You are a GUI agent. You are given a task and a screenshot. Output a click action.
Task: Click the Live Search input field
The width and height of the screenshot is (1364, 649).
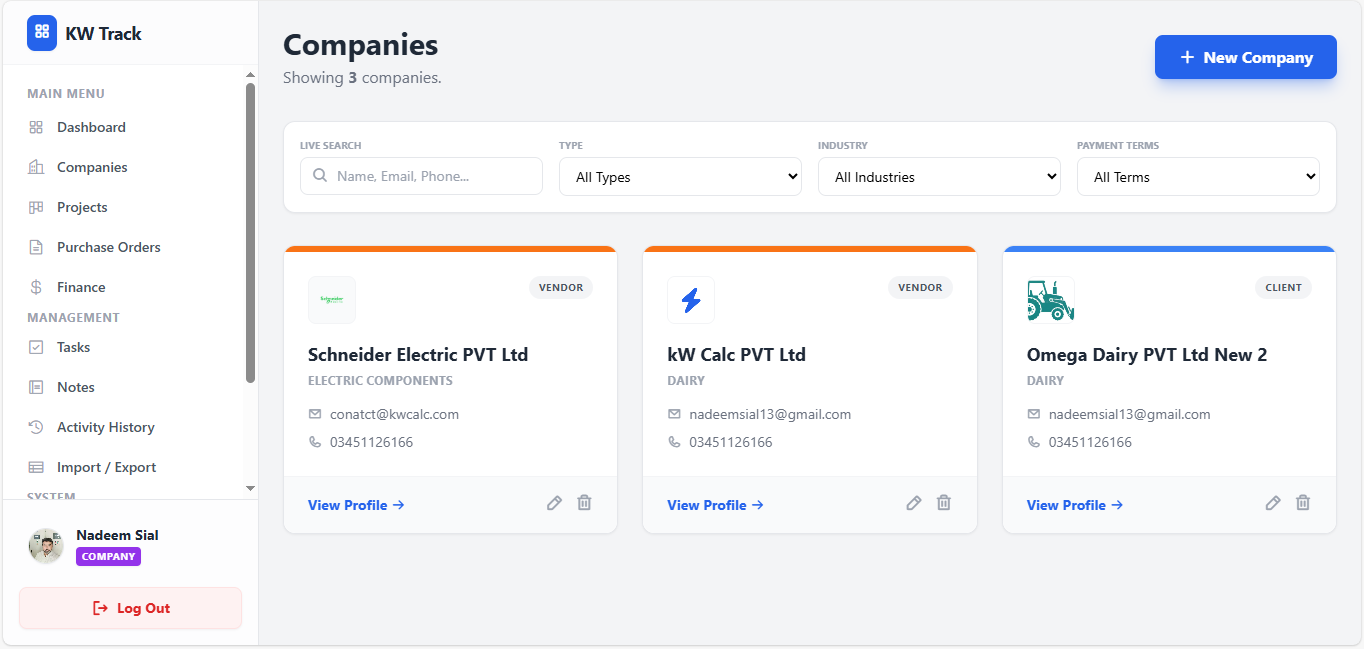tap(421, 176)
